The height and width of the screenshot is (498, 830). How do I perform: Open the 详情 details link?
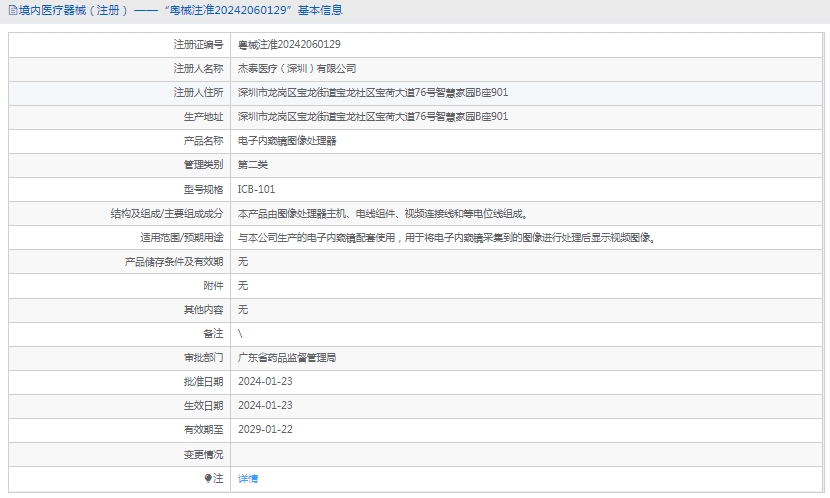pos(248,479)
